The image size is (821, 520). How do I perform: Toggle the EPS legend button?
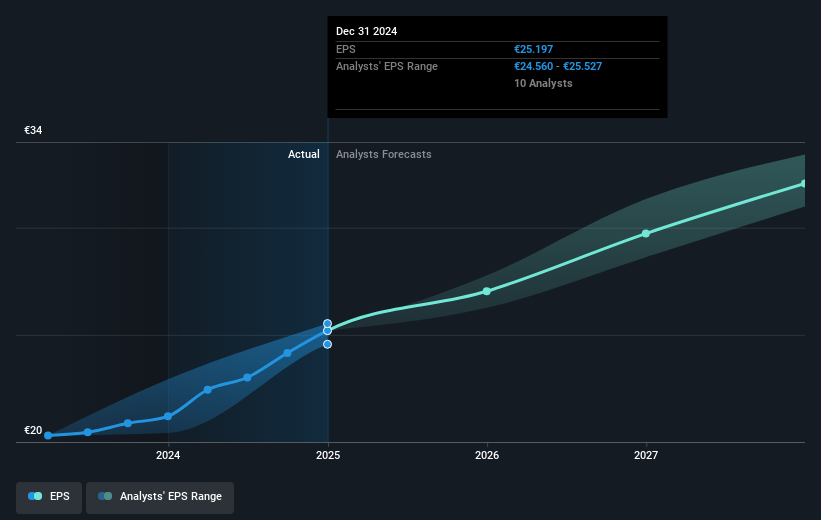point(49,497)
